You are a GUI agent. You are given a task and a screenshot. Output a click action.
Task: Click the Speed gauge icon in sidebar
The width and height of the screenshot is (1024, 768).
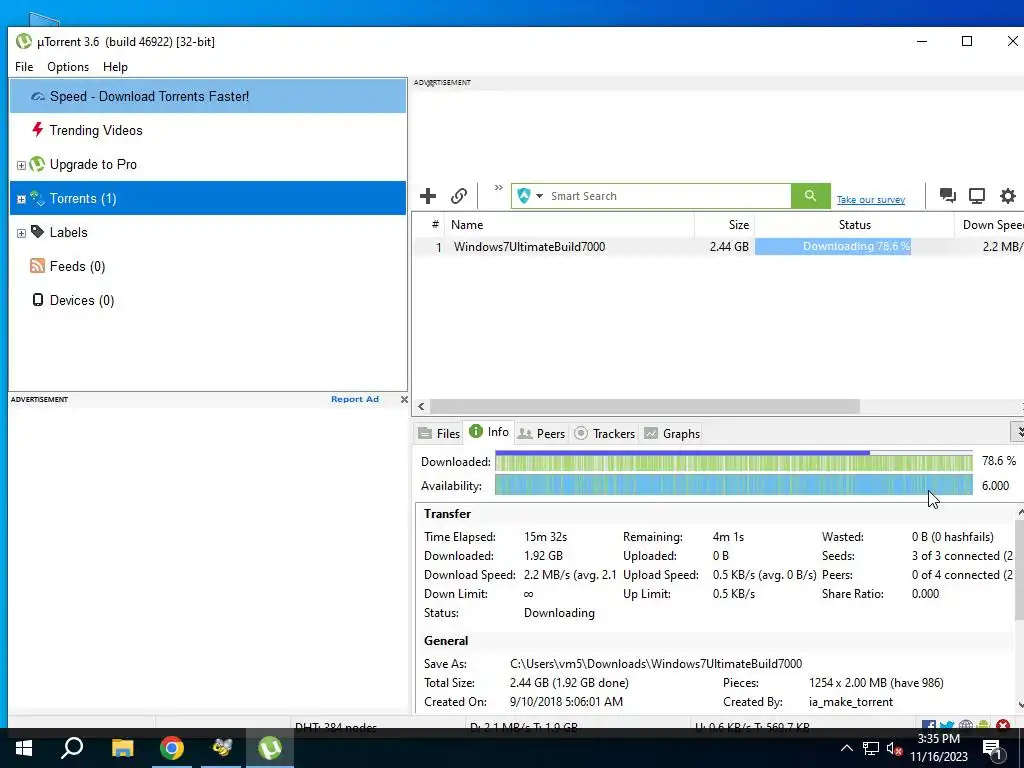coord(38,97)
